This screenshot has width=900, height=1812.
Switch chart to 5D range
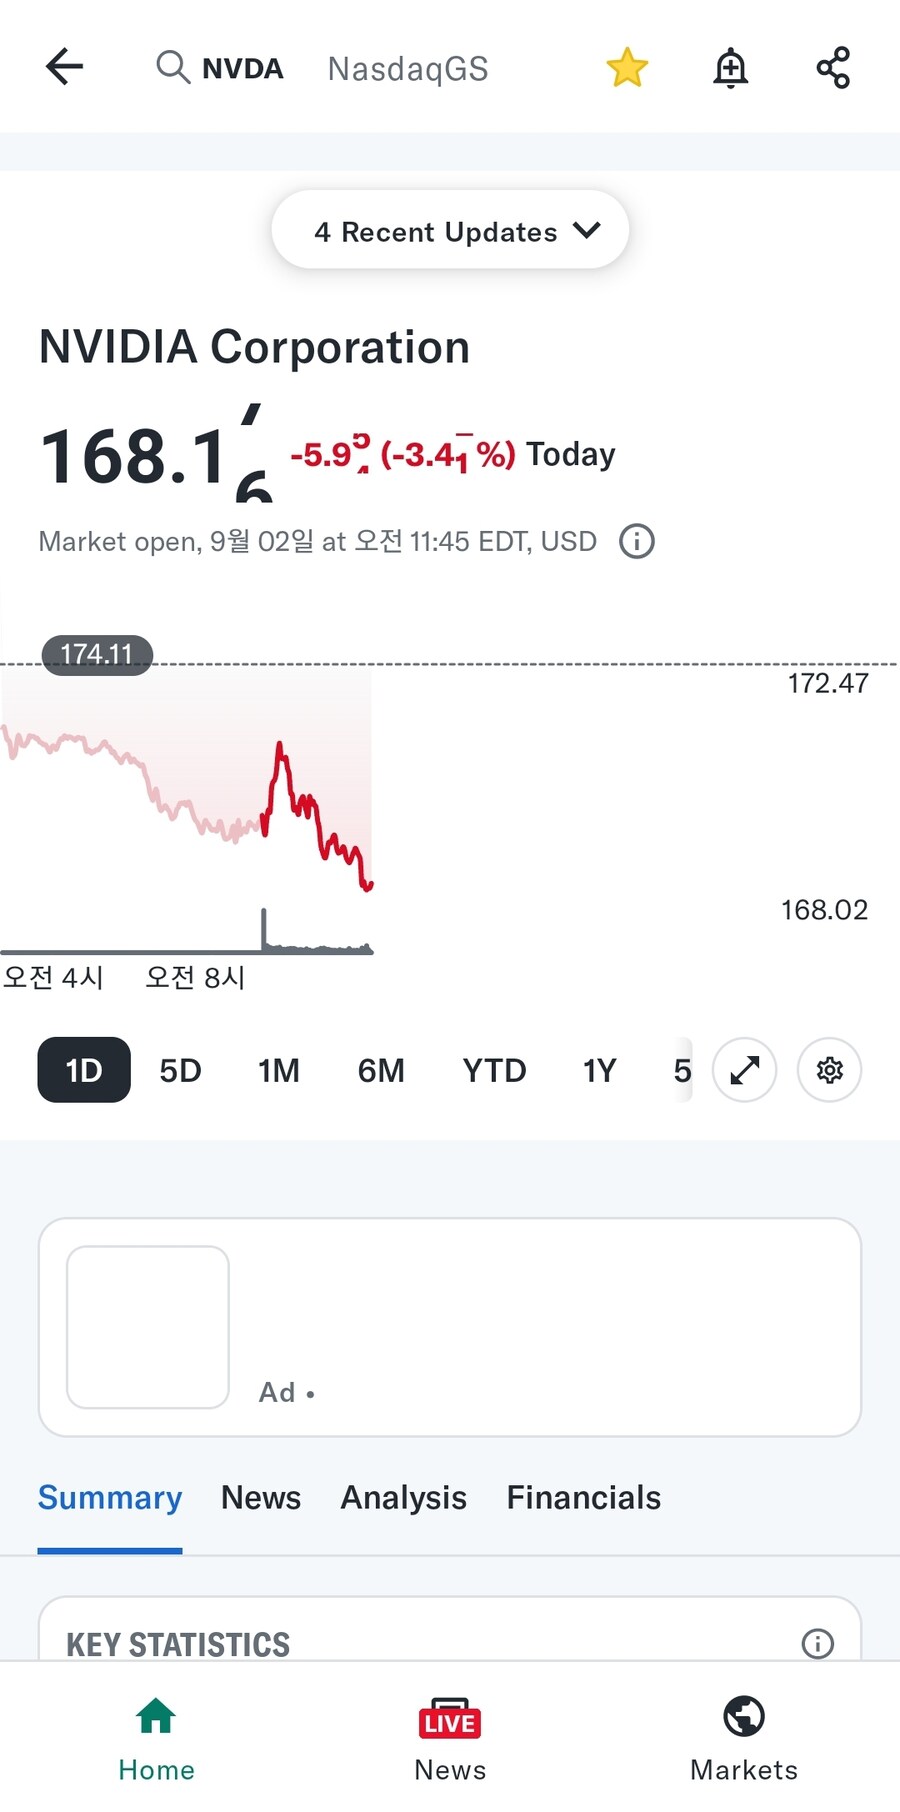click(x=181, y=1070)
